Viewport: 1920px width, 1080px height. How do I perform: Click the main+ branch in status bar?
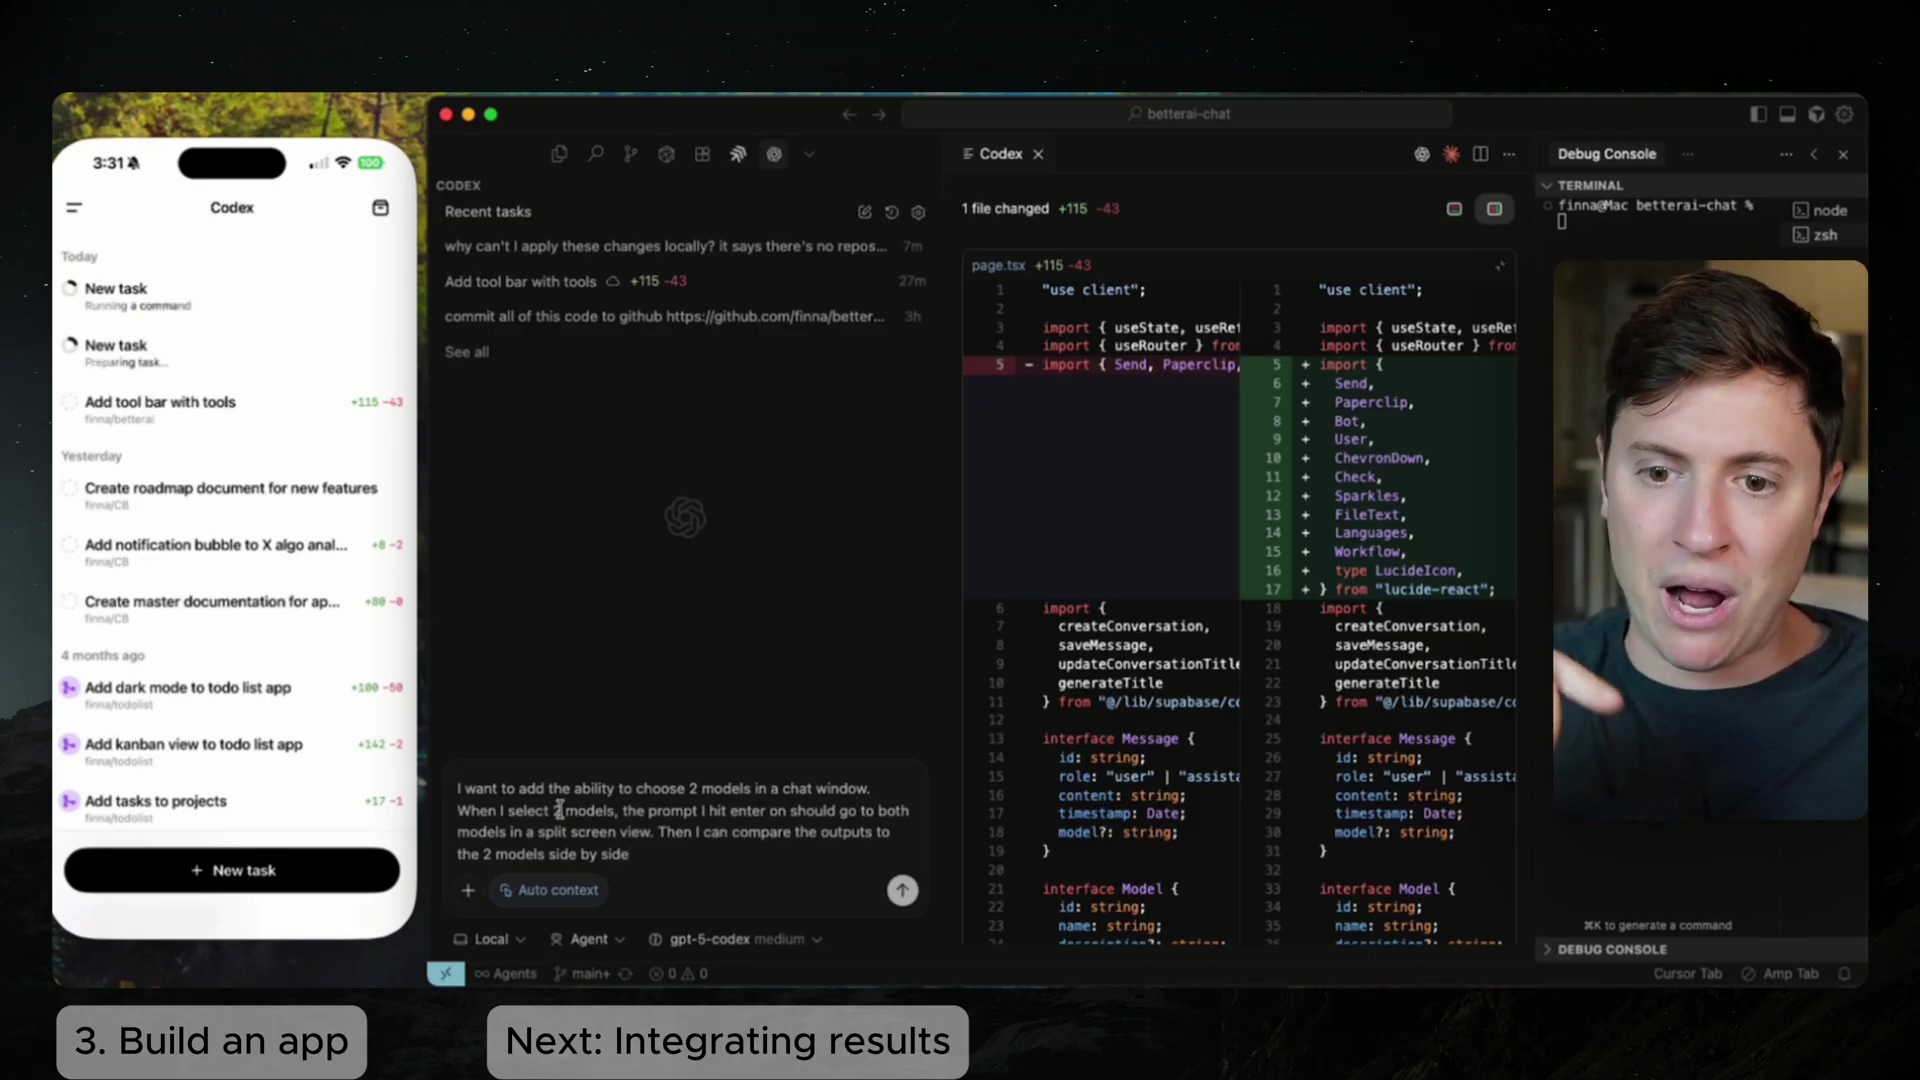pyautogui.click(x=582, y=973)
